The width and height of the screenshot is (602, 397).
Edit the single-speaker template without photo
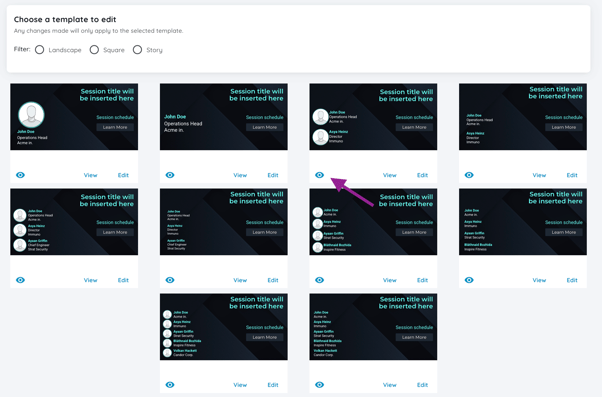273,175
